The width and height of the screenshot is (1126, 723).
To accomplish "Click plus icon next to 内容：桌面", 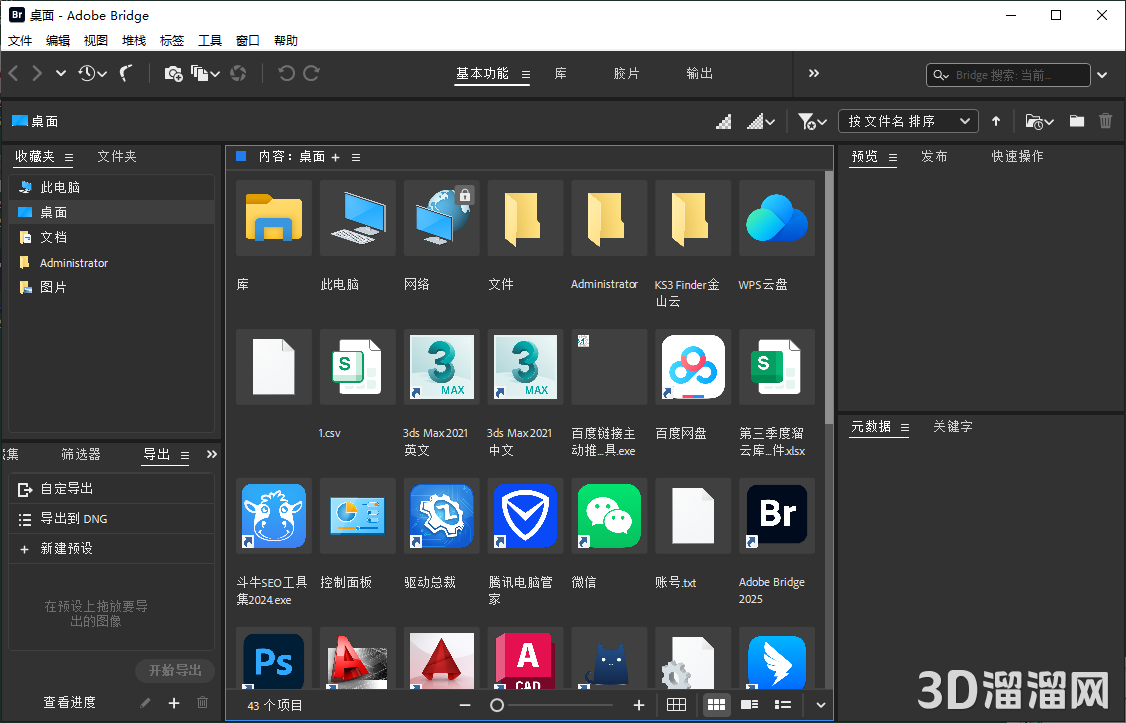I will [335, 157].
